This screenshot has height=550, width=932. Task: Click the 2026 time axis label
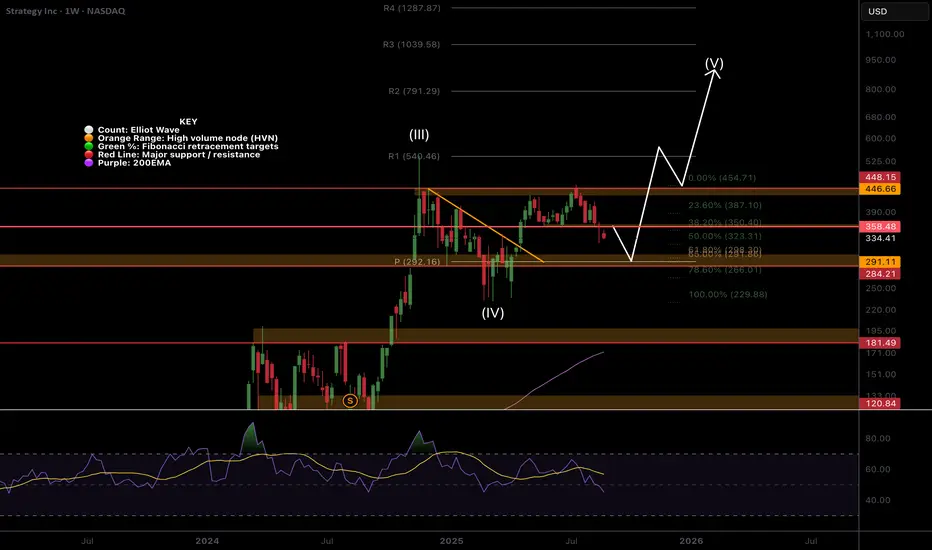click(x=691, y=541)
